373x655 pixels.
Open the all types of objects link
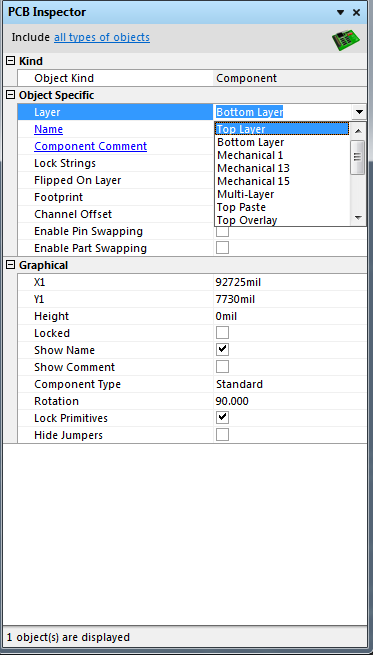tap(101, 37)
